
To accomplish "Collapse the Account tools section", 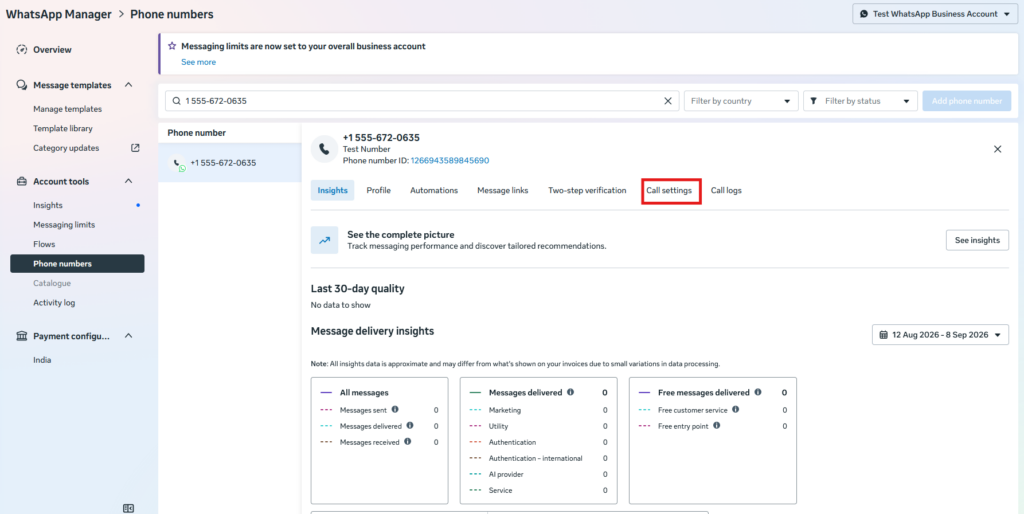I will 129,182.
